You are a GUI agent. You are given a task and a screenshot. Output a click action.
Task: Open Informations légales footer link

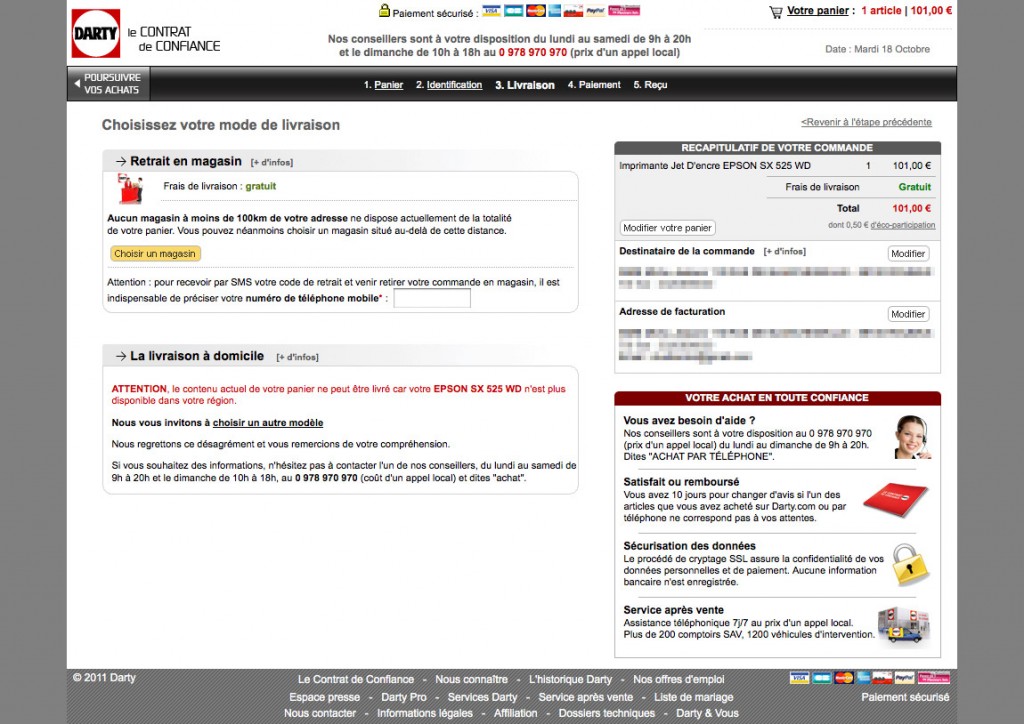[x=424, y=714]
